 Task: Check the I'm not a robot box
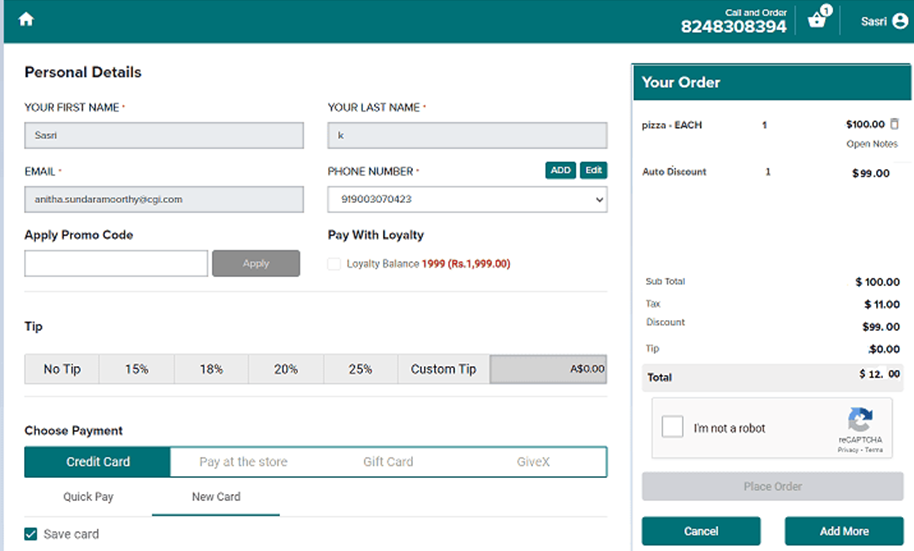[x=674, y=427]
